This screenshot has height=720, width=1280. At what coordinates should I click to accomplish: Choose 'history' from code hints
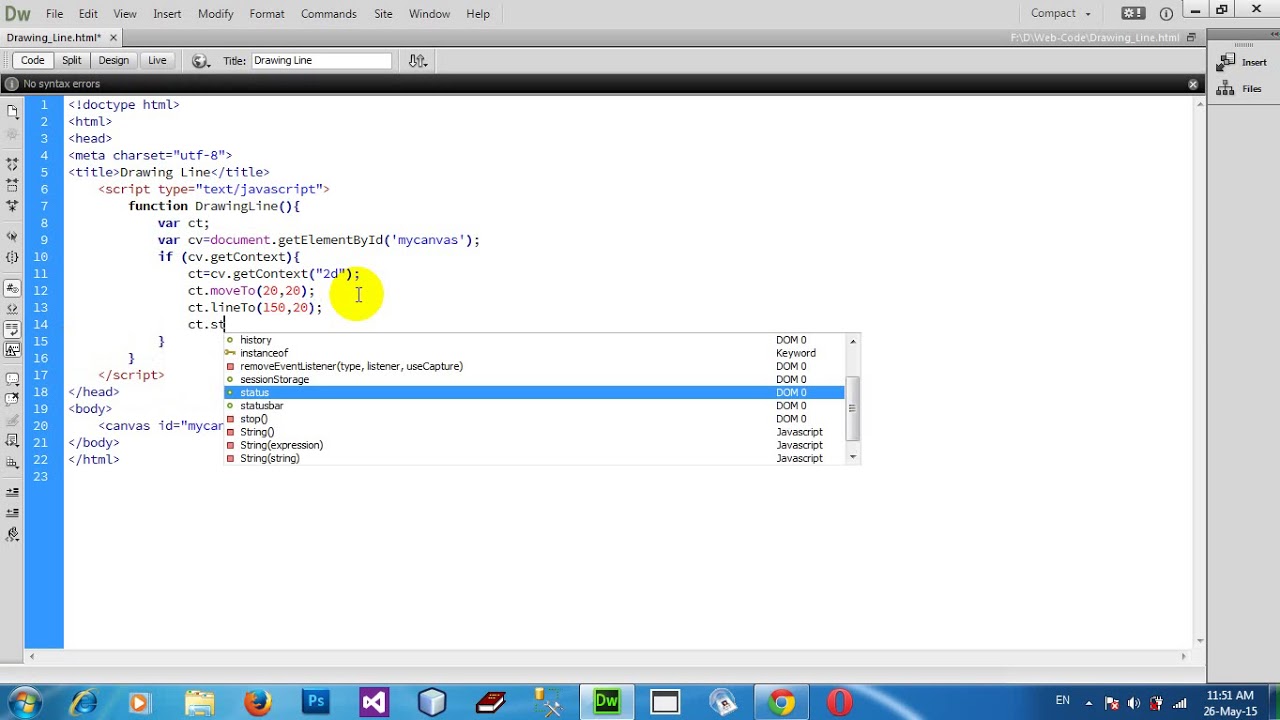[x=534, y=340]
